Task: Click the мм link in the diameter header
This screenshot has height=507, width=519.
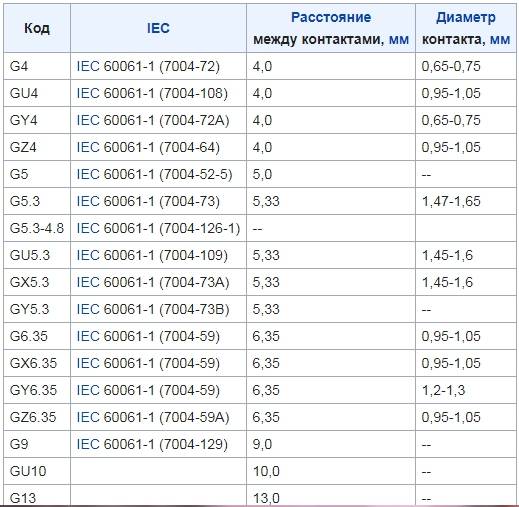Action: pos(500,40)
